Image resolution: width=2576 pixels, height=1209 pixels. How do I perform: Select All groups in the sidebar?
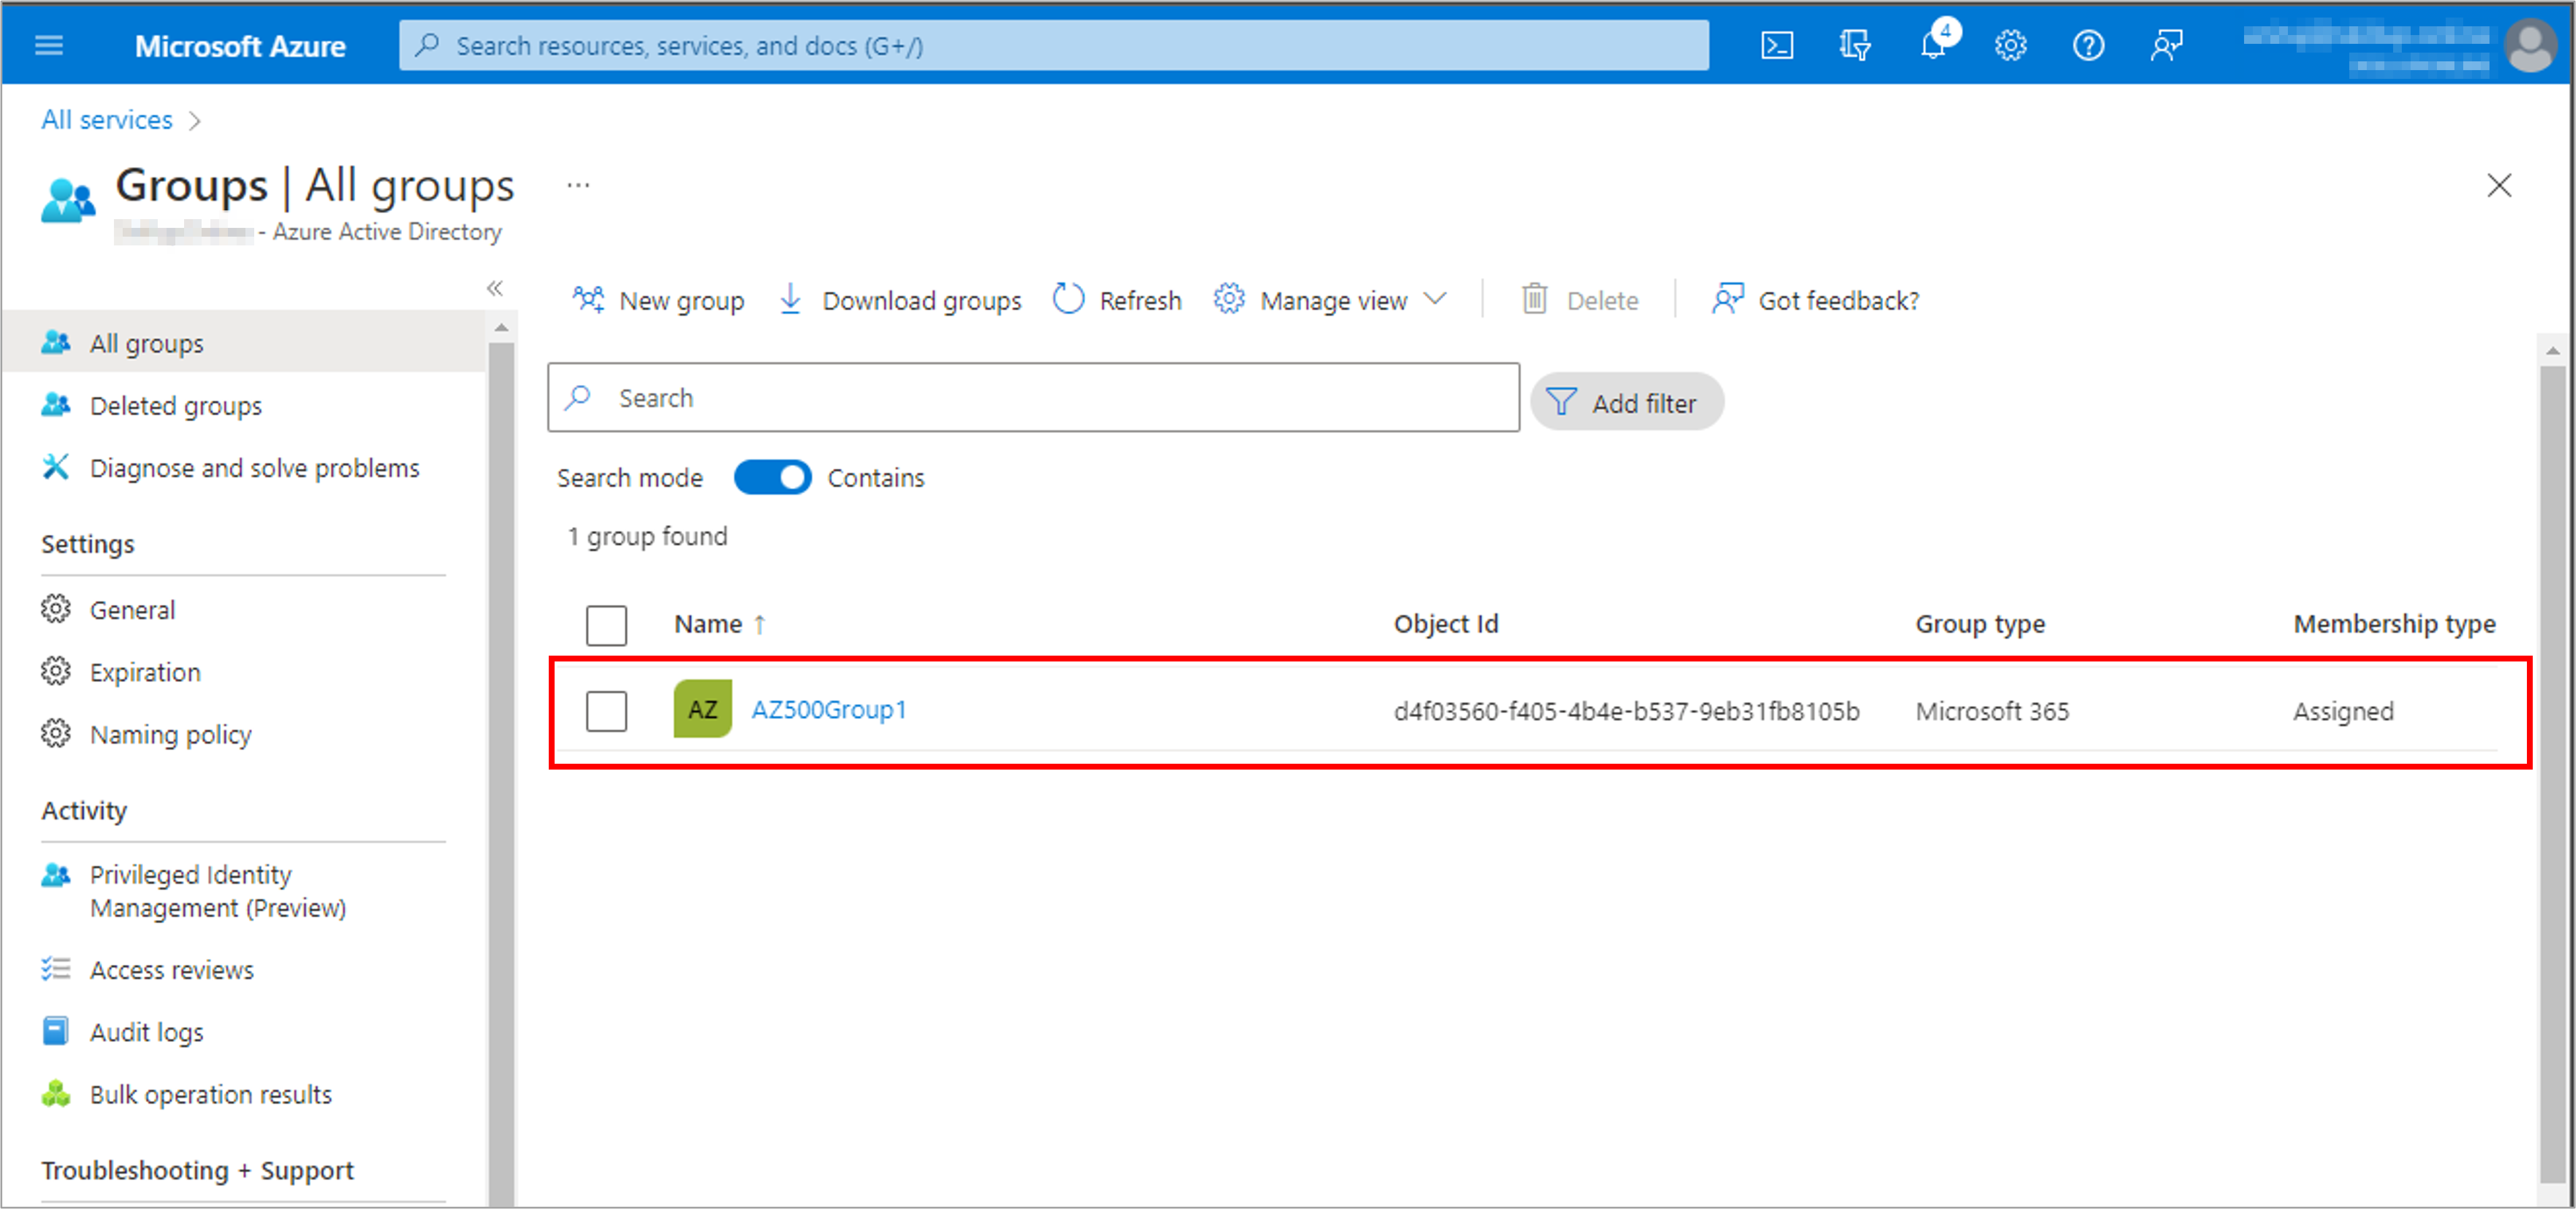pyautogui.click(x=244, y=343)
